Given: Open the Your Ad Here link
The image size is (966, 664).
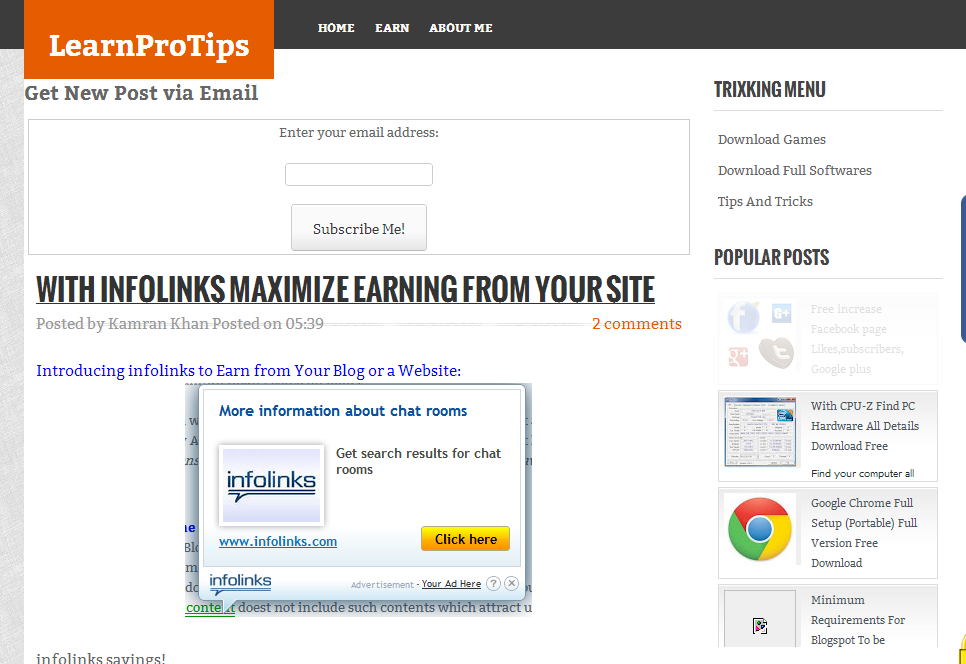Looking at the screenshot, I should (451, 584).
